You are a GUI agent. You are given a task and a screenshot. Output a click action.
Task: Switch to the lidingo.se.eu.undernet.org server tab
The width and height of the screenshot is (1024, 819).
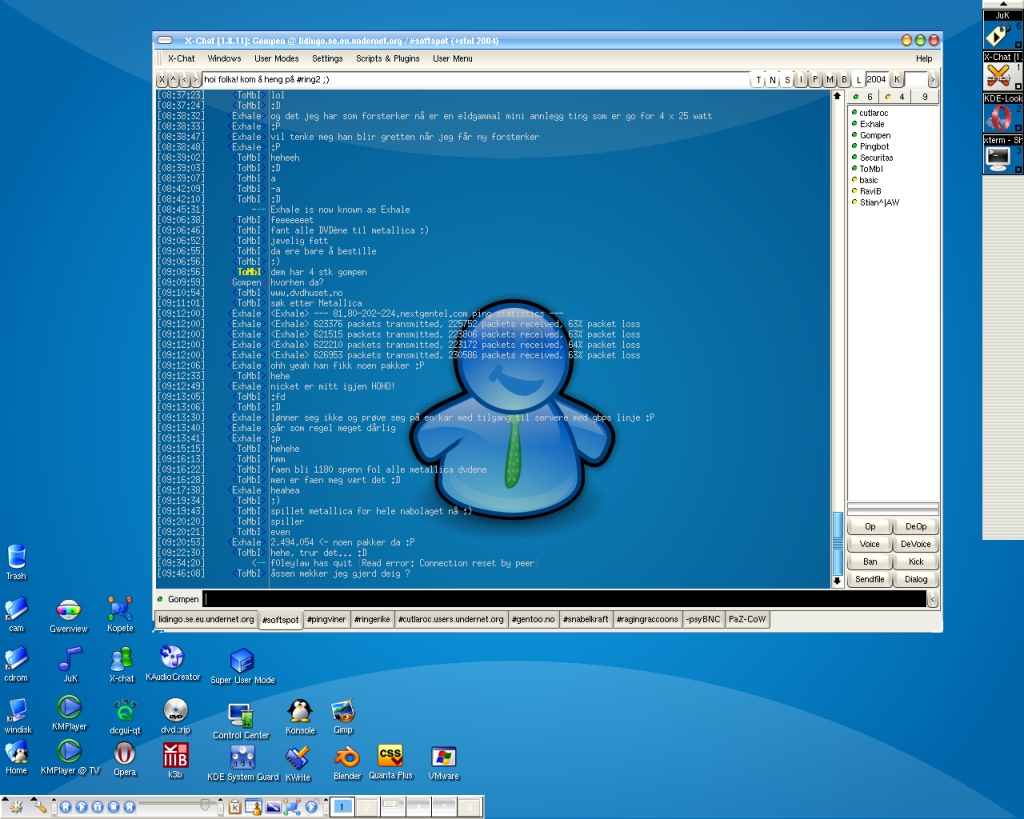tap(206, 619)
